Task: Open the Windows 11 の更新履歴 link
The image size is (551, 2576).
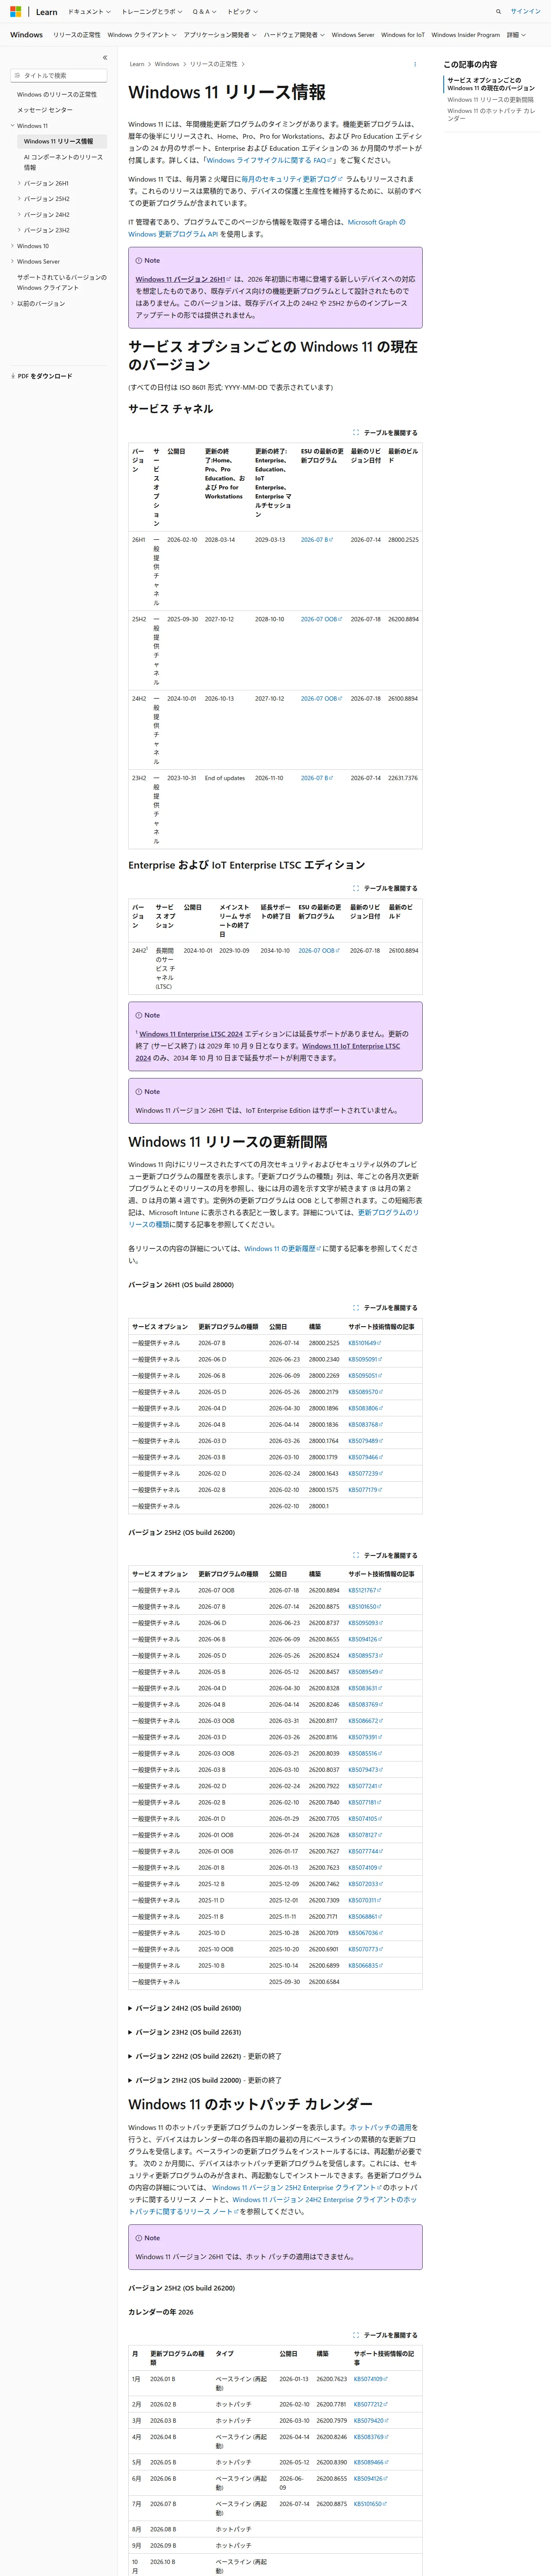Action: (282, 1248)
